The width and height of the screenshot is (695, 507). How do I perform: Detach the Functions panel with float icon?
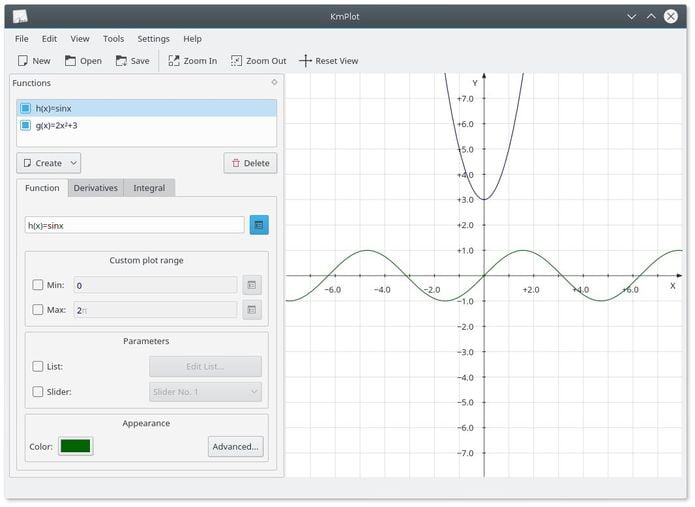(274, 82)
